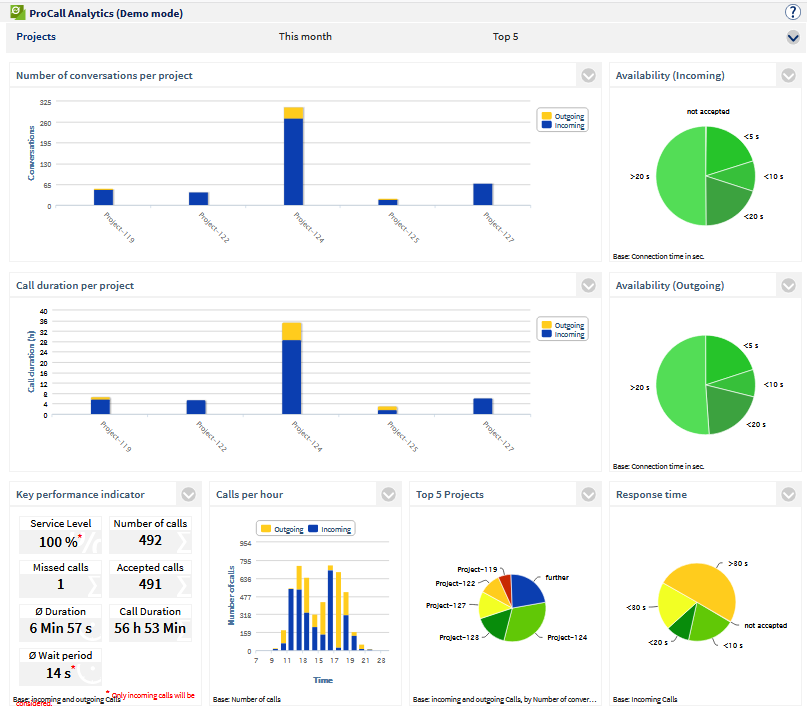The height and width of the screenshot is (715, 807).
Task: Click the >20 s slice in Availability (Outgoing) pie
Action: point(680,385)
